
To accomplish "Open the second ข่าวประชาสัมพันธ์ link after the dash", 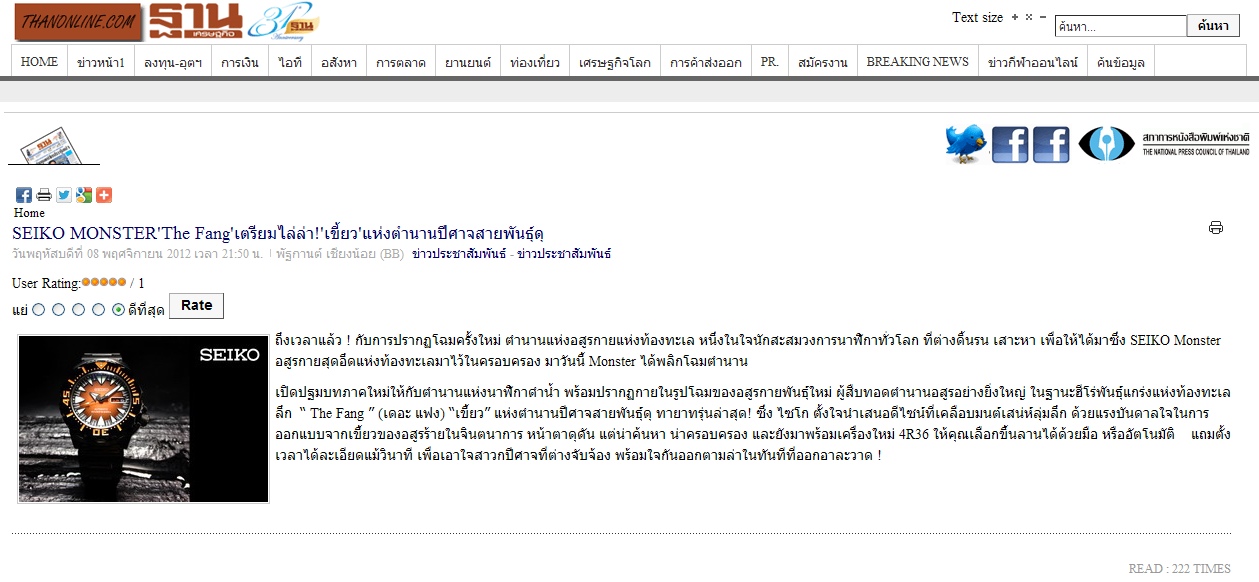I will click(x=565, y=254).
